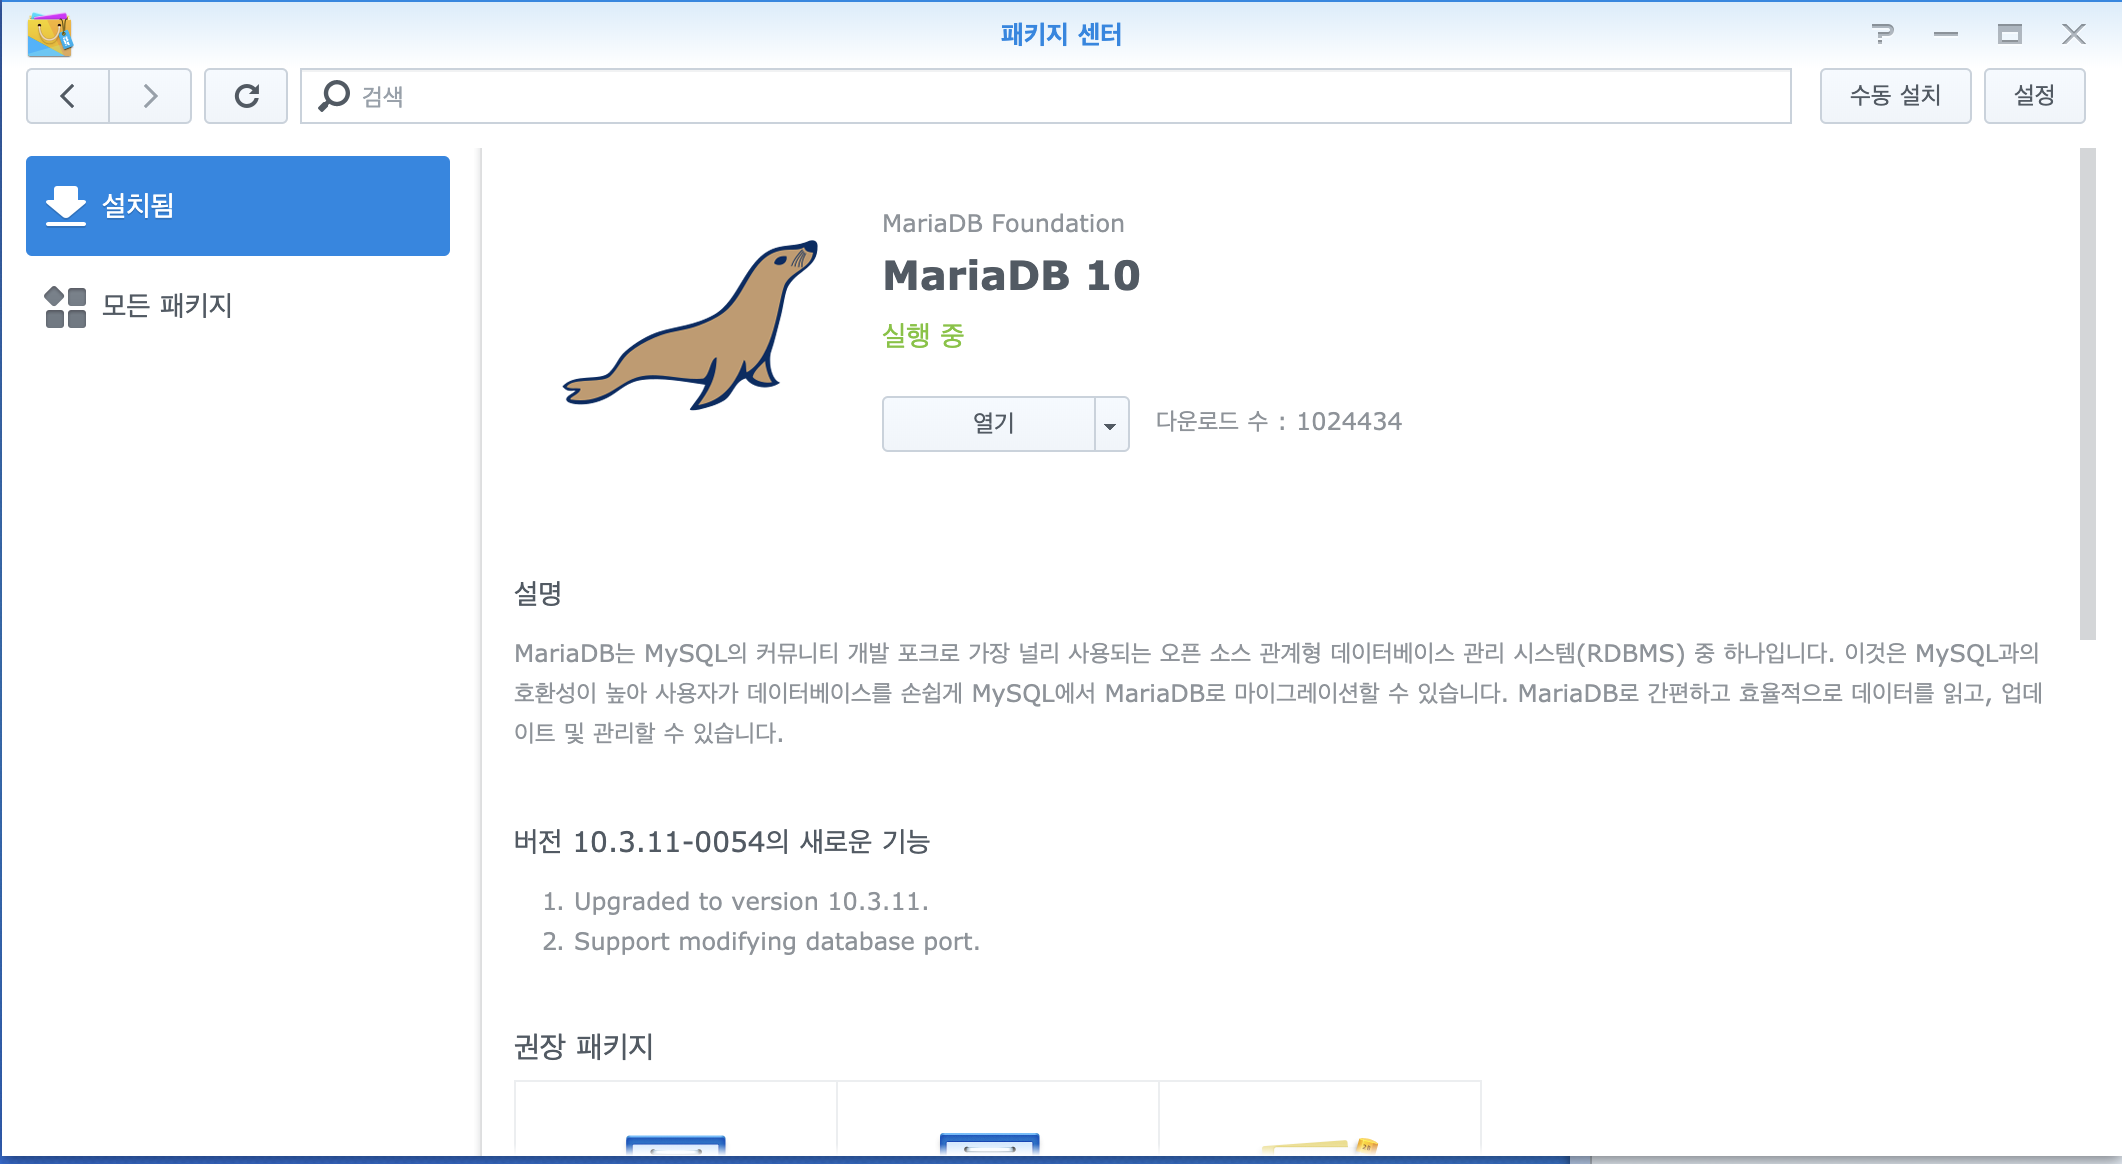
Task: Go forward with the right arrow button
Action: point(150,96)
